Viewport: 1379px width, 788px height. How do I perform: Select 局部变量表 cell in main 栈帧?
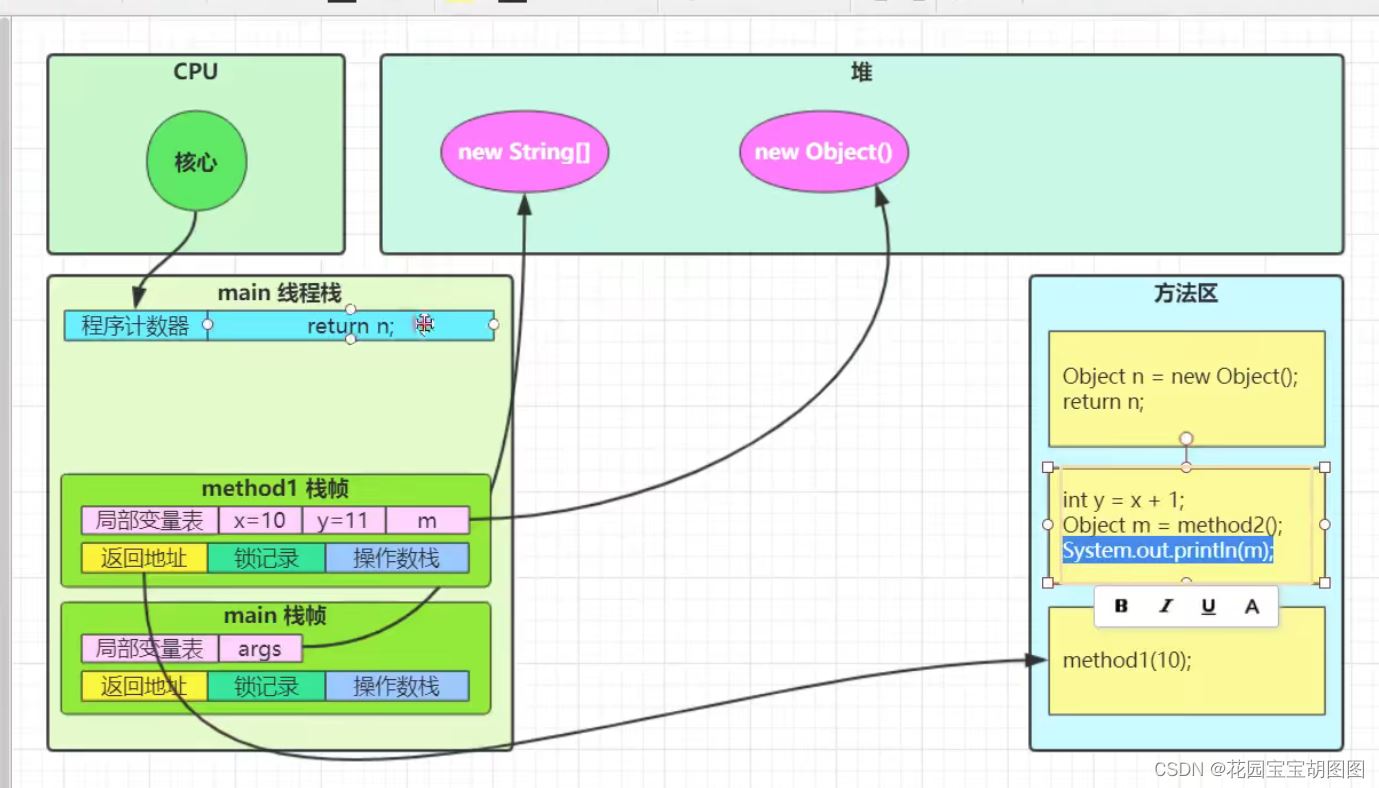click(x=149, y=649)
